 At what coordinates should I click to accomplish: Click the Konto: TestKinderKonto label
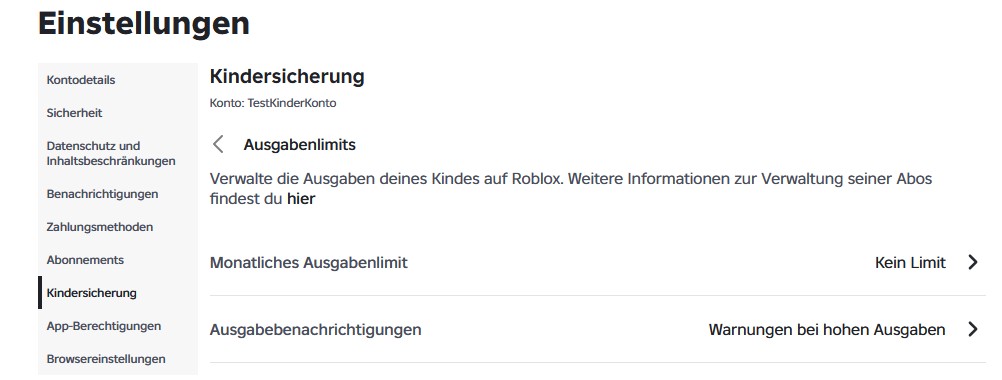point(273,103)
